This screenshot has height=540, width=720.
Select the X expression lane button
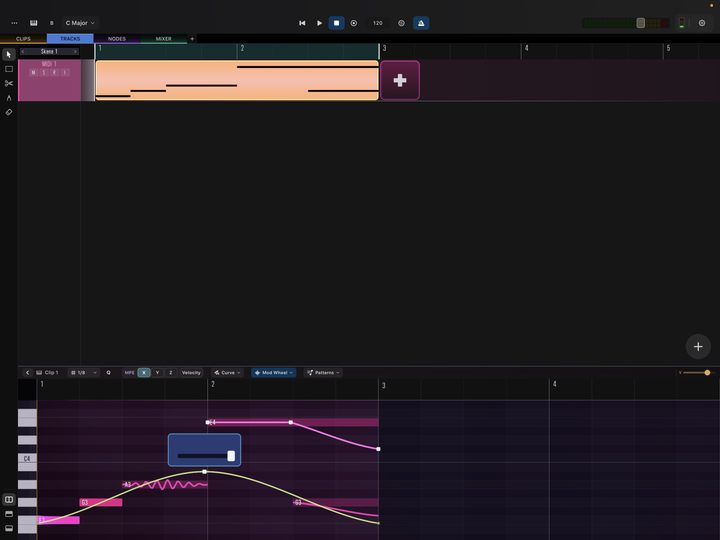click(144, 372)
